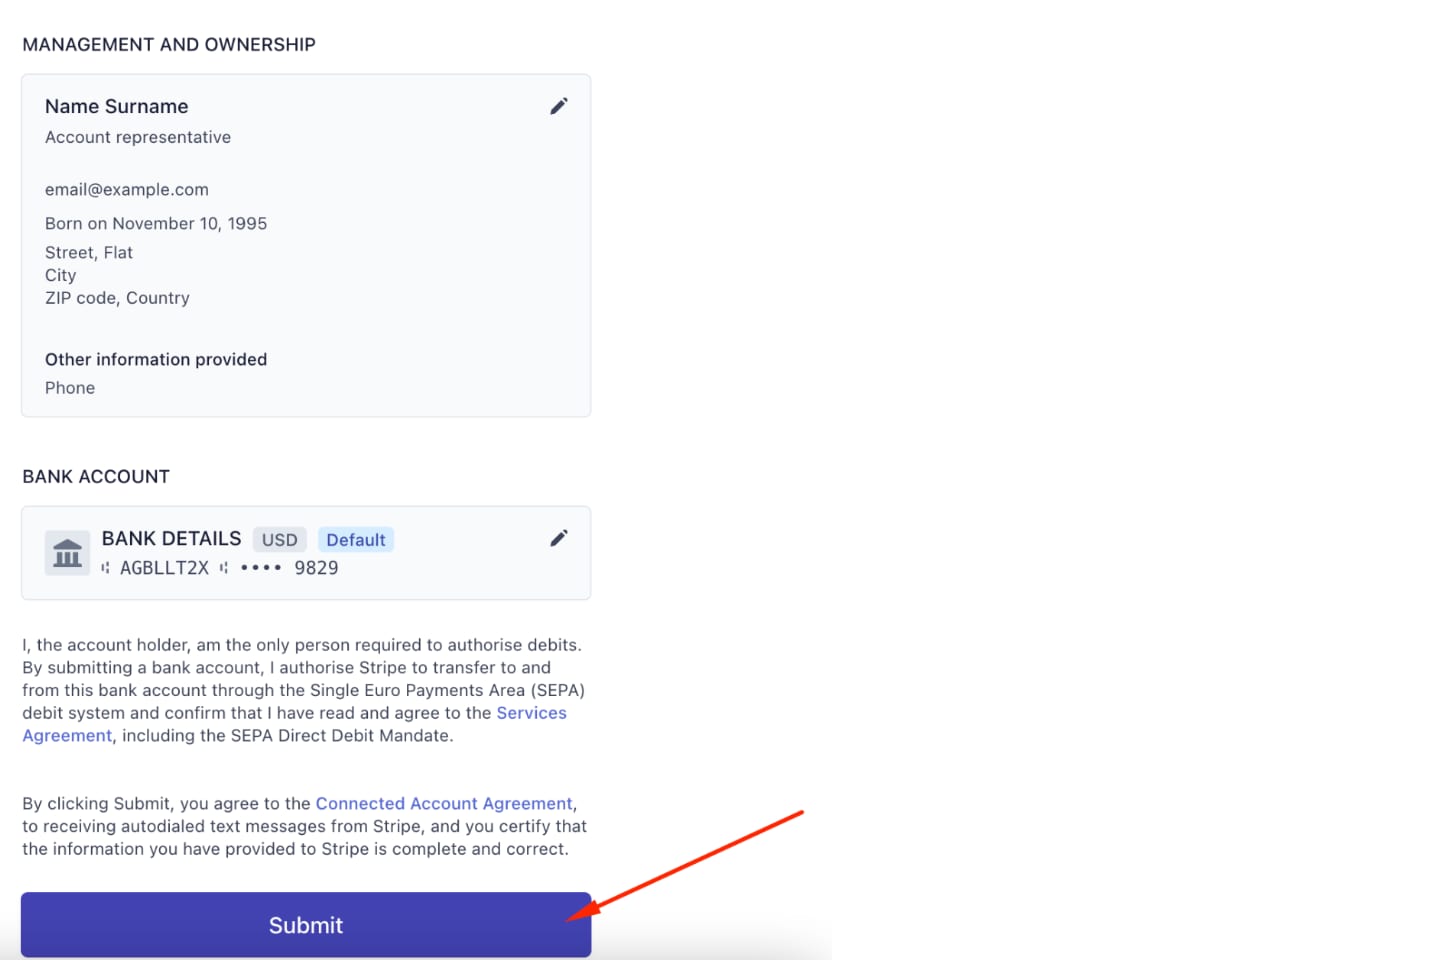Screen dimensions: 1444x962
Task: Click the bank building icon
Action: [x=68, y=553]
